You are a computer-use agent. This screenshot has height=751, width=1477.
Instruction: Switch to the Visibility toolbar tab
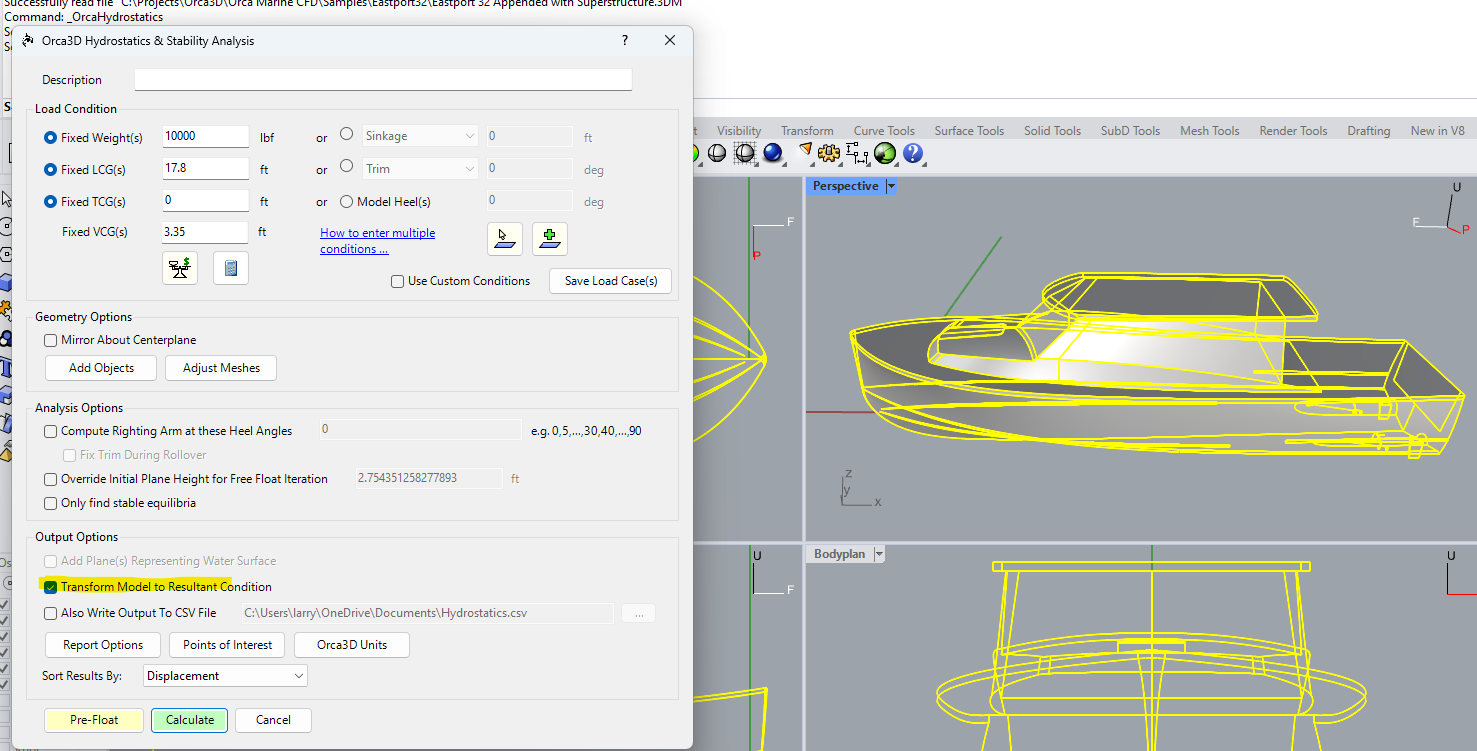click(x=739, y=131)
